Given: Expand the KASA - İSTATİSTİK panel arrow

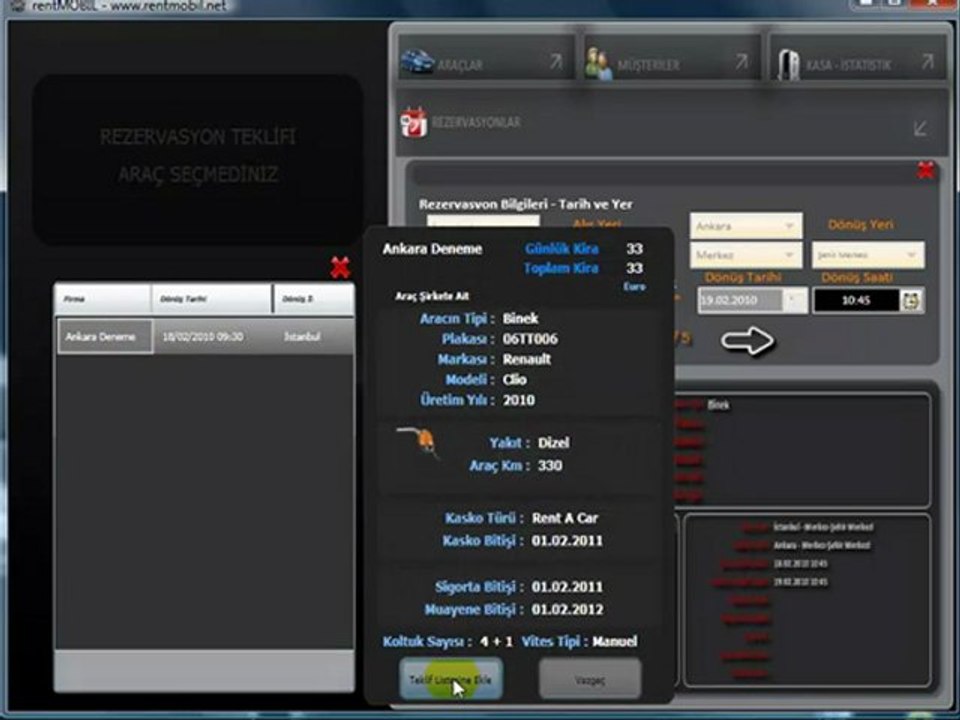Looking at the screenshot, I should point(928,61).
